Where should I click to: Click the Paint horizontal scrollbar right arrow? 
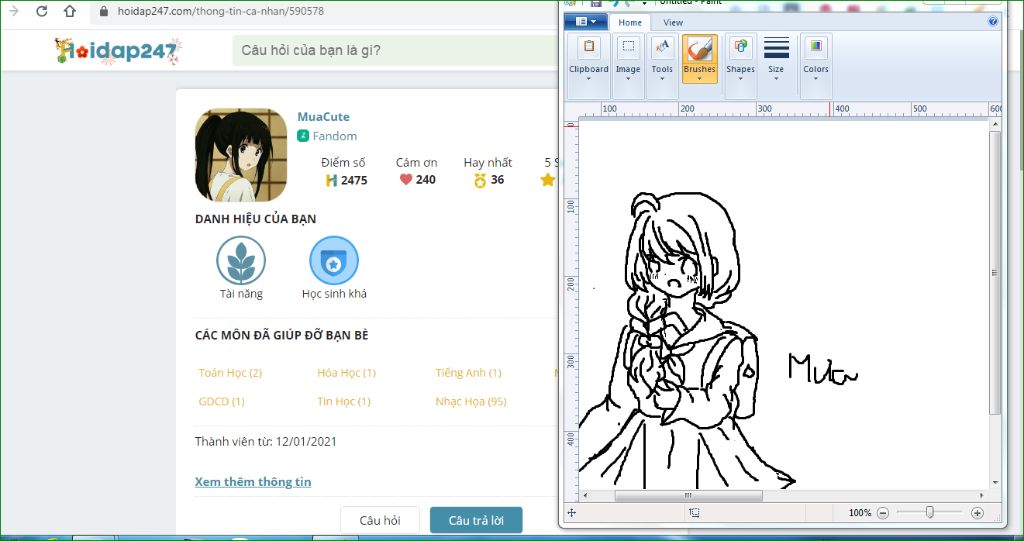[x=982, y=496]
